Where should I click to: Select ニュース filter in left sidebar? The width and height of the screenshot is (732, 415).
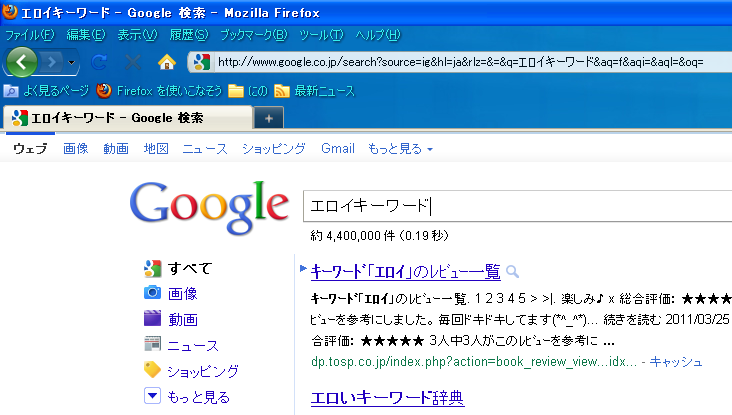point(193,345)
